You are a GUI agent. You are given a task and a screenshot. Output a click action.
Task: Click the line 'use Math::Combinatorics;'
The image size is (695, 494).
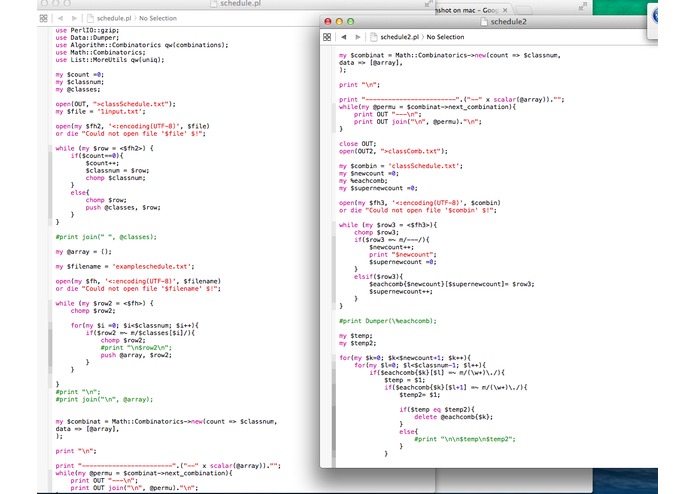101,52
